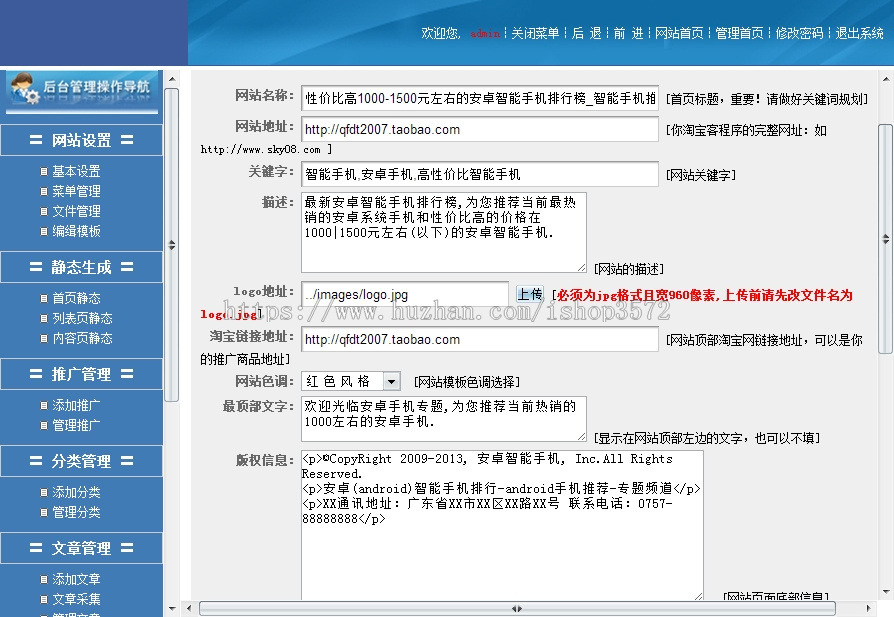Collapse the 网站设置 sidebar section
This screenshot has height=617, width=894.
81,140
